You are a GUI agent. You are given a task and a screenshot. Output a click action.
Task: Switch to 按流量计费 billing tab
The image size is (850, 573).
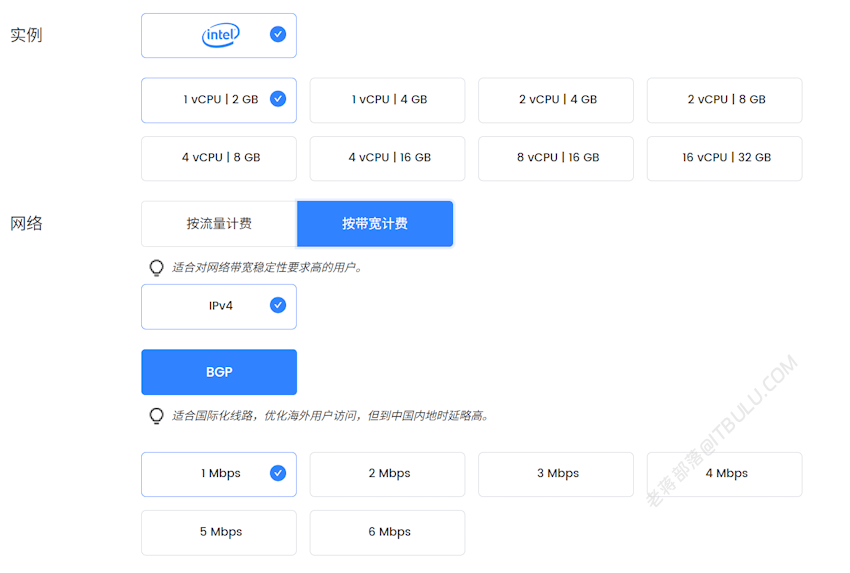pyautogui.click(x=219, y=223)
